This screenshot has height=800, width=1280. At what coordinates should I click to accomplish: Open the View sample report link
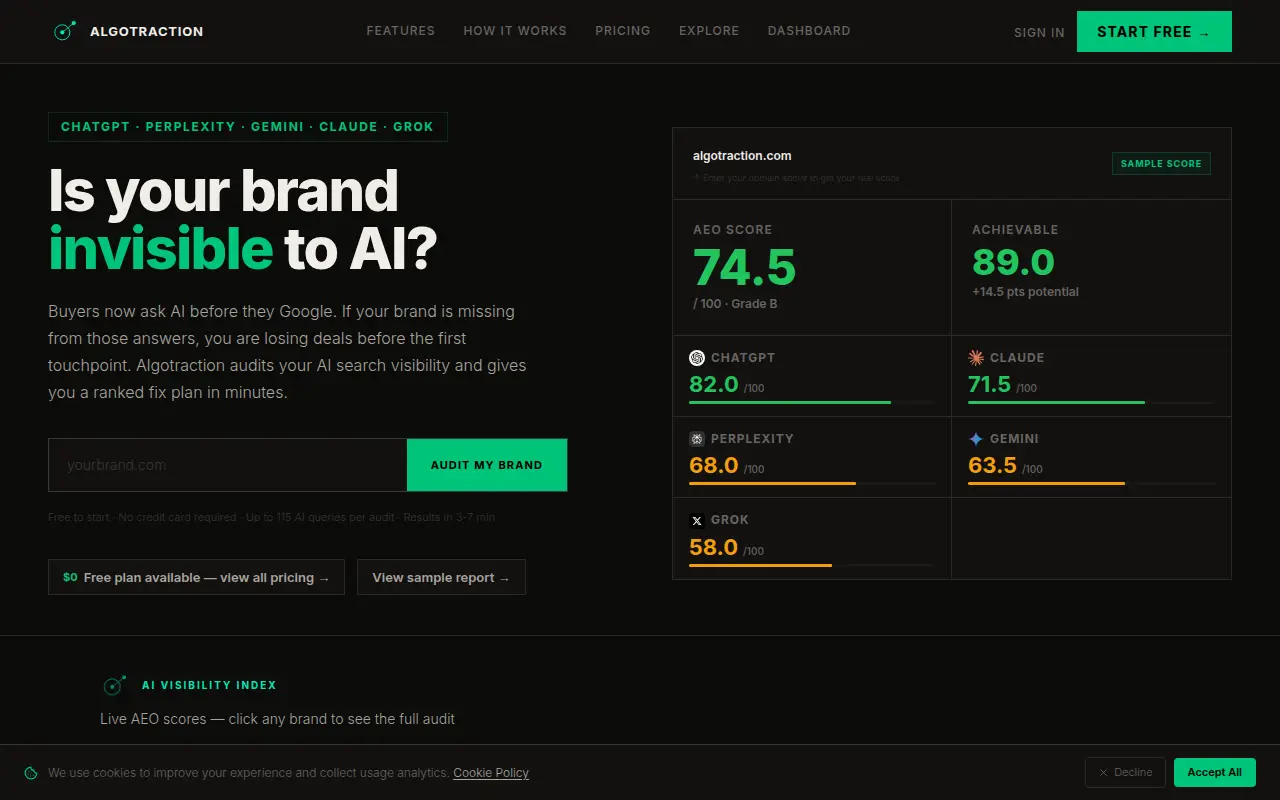[441, 577]
